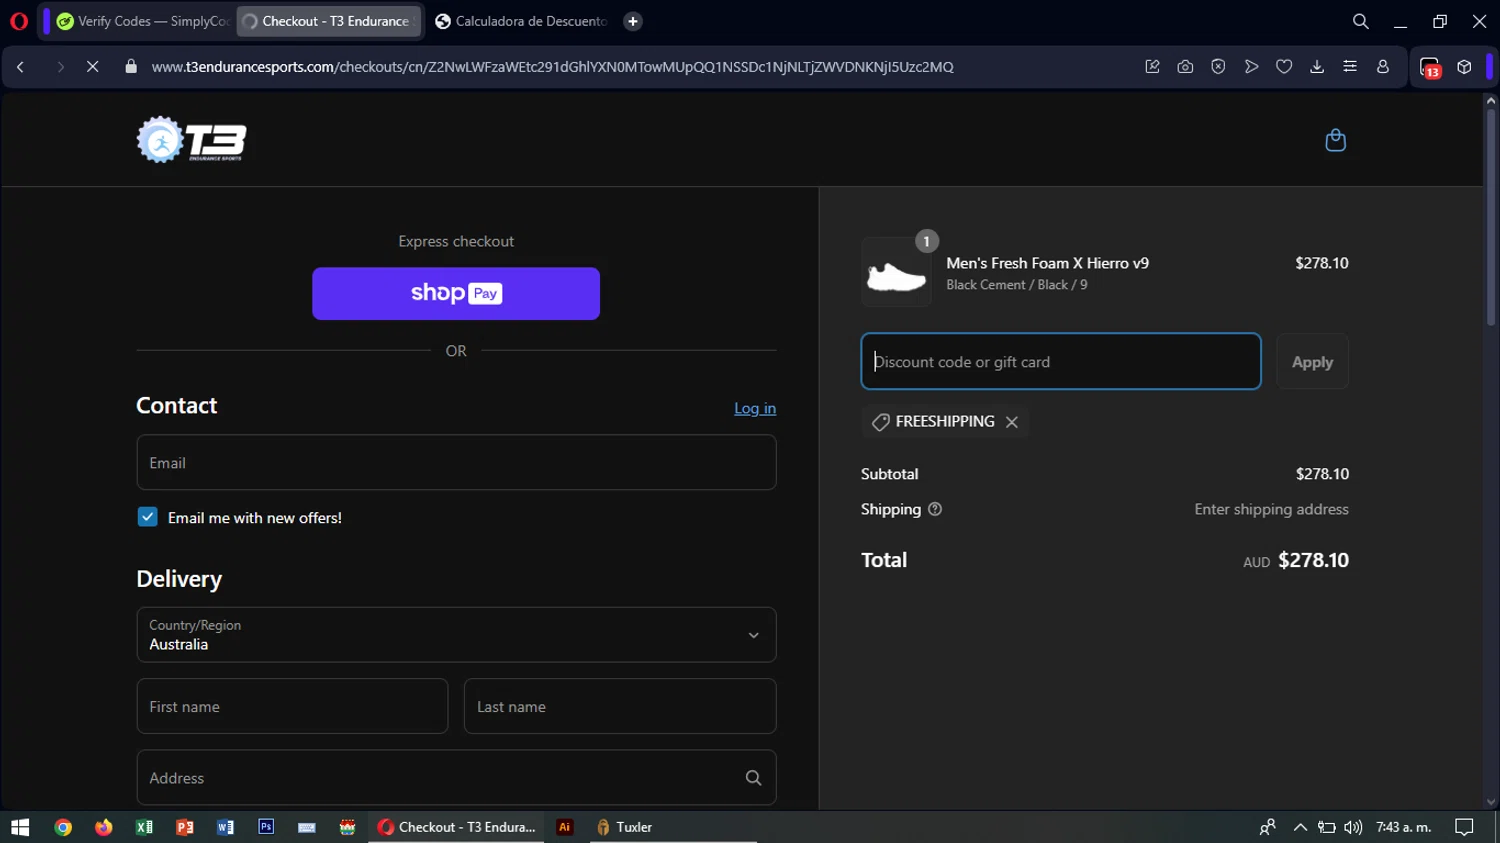This screenshot has height=843, width=1500.
Task: Select the Checkout T3 Endura taskbar window
Action: click(456, 827)
